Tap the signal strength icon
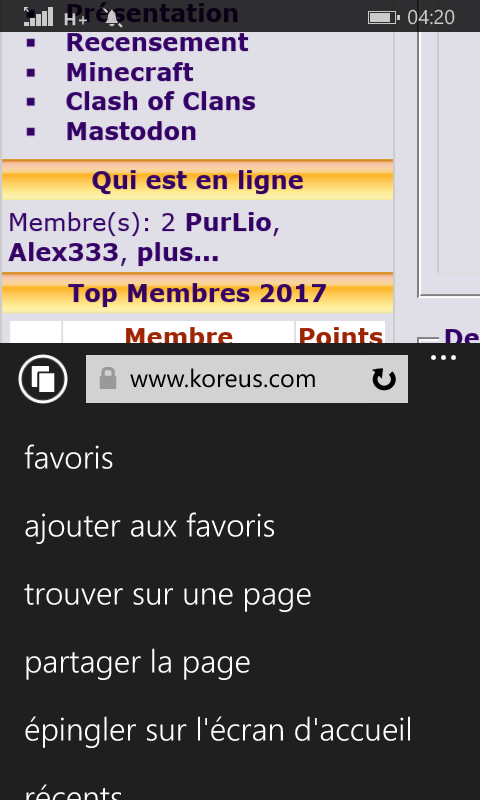 38,16
